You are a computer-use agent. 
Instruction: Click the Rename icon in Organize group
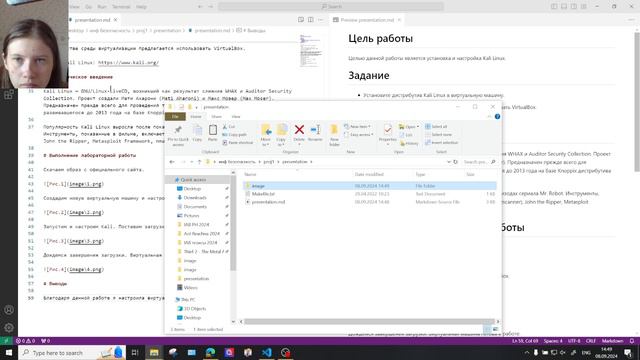[315, 133]
